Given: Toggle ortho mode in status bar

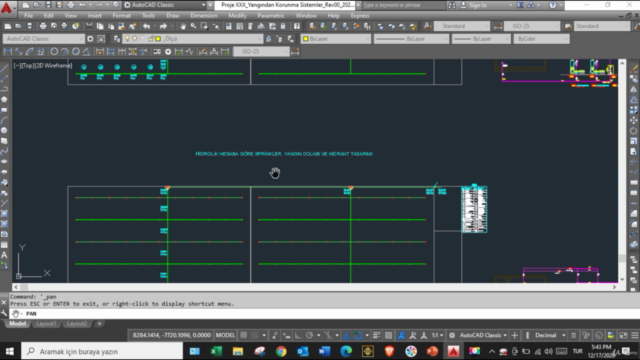Looking at the screenshot, I should [298, 336].
